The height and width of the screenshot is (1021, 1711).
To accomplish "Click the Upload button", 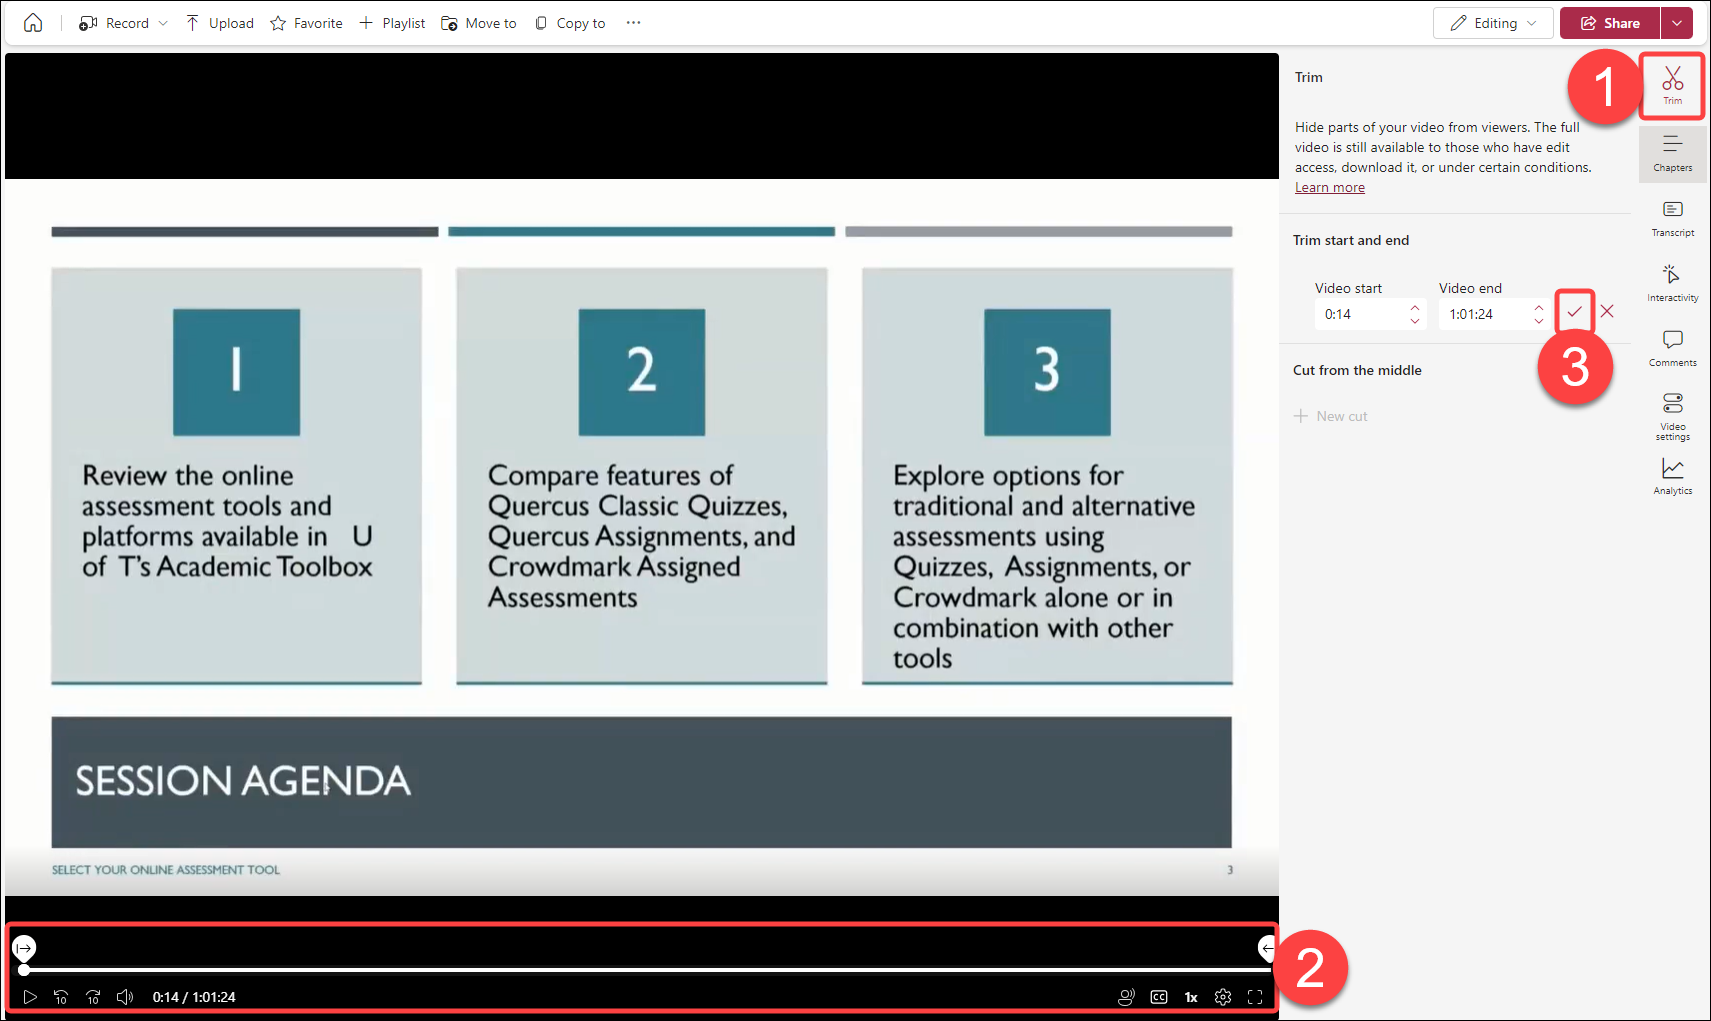I will 220,23.
